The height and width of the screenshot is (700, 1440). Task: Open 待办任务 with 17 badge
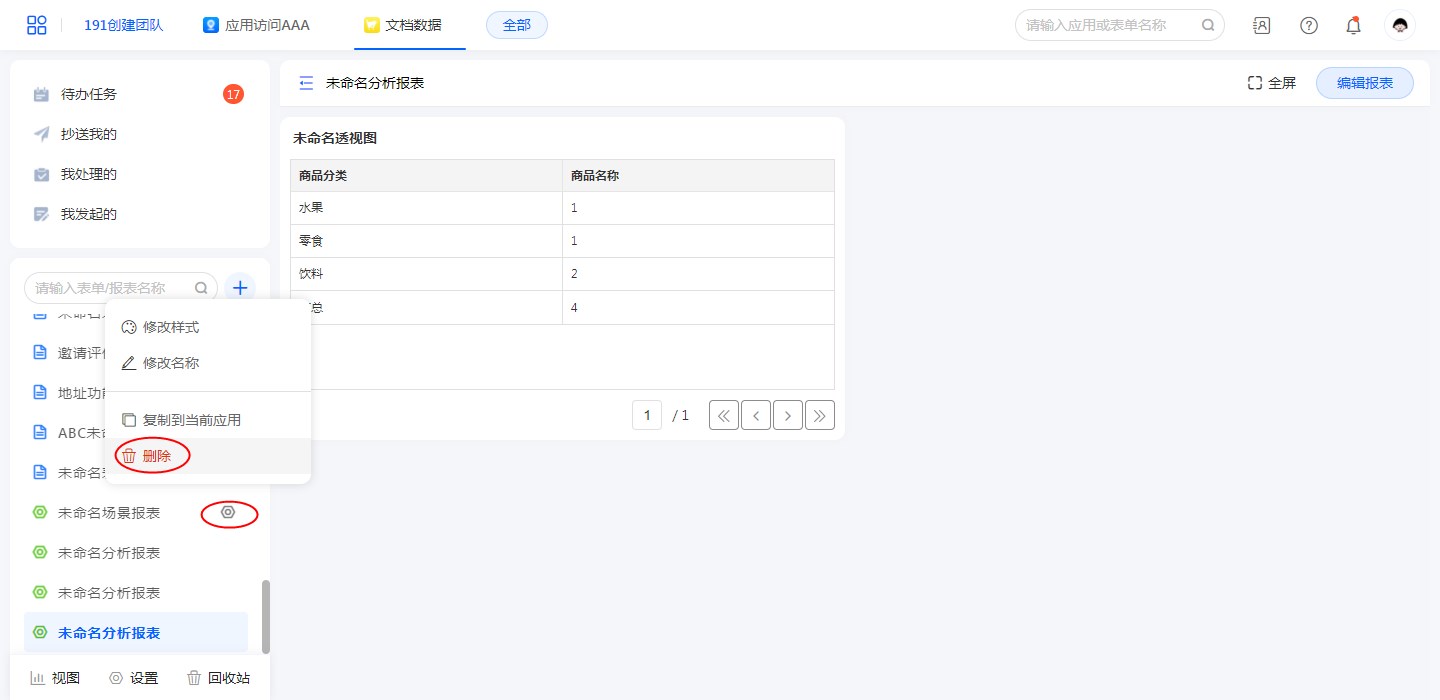click(x=89, y=94)
